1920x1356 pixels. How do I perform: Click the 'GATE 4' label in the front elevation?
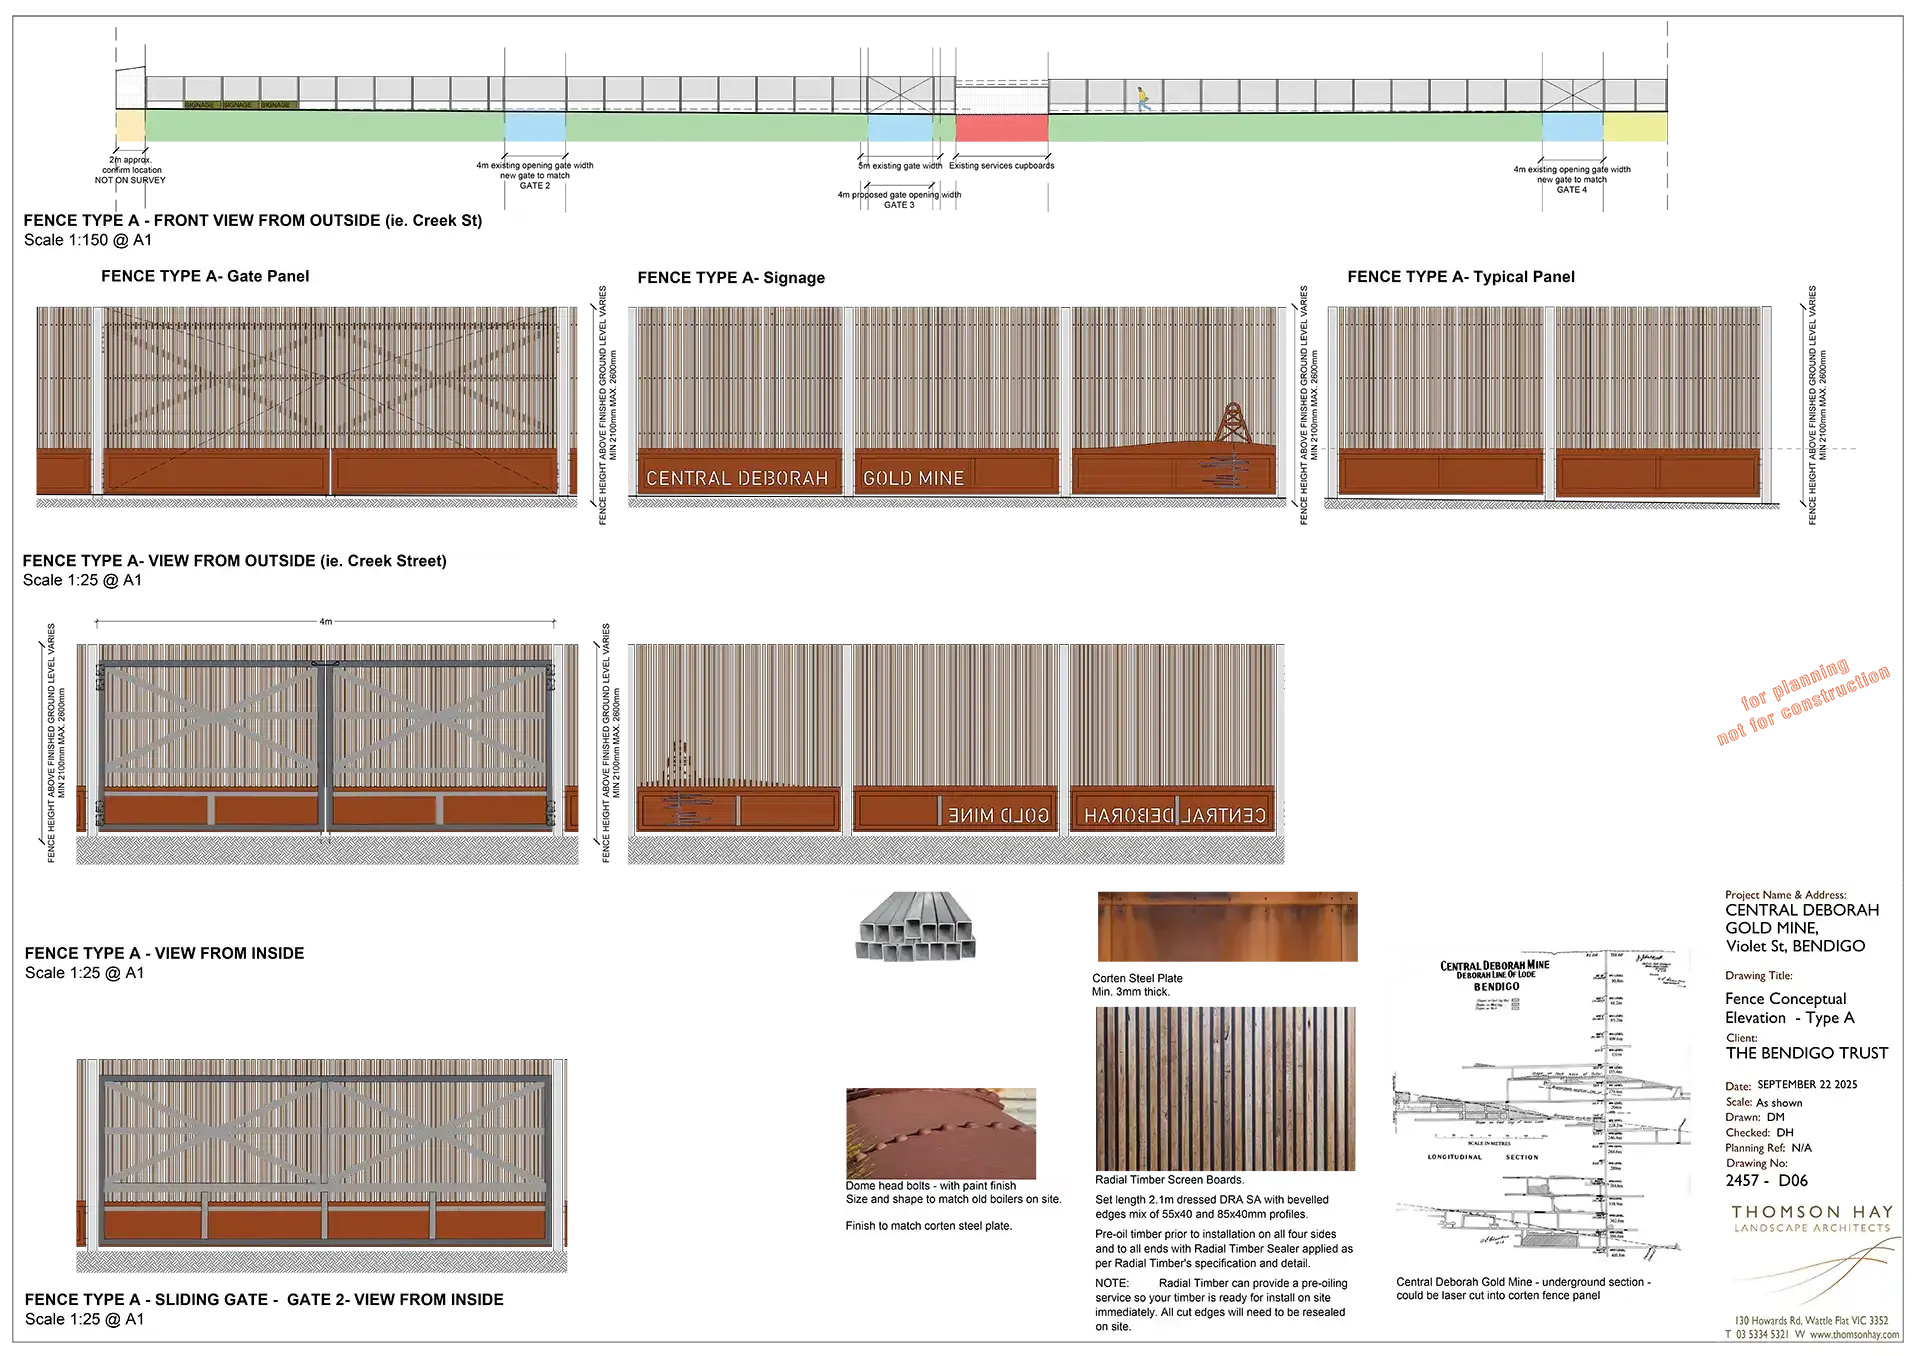(1572, 190)
